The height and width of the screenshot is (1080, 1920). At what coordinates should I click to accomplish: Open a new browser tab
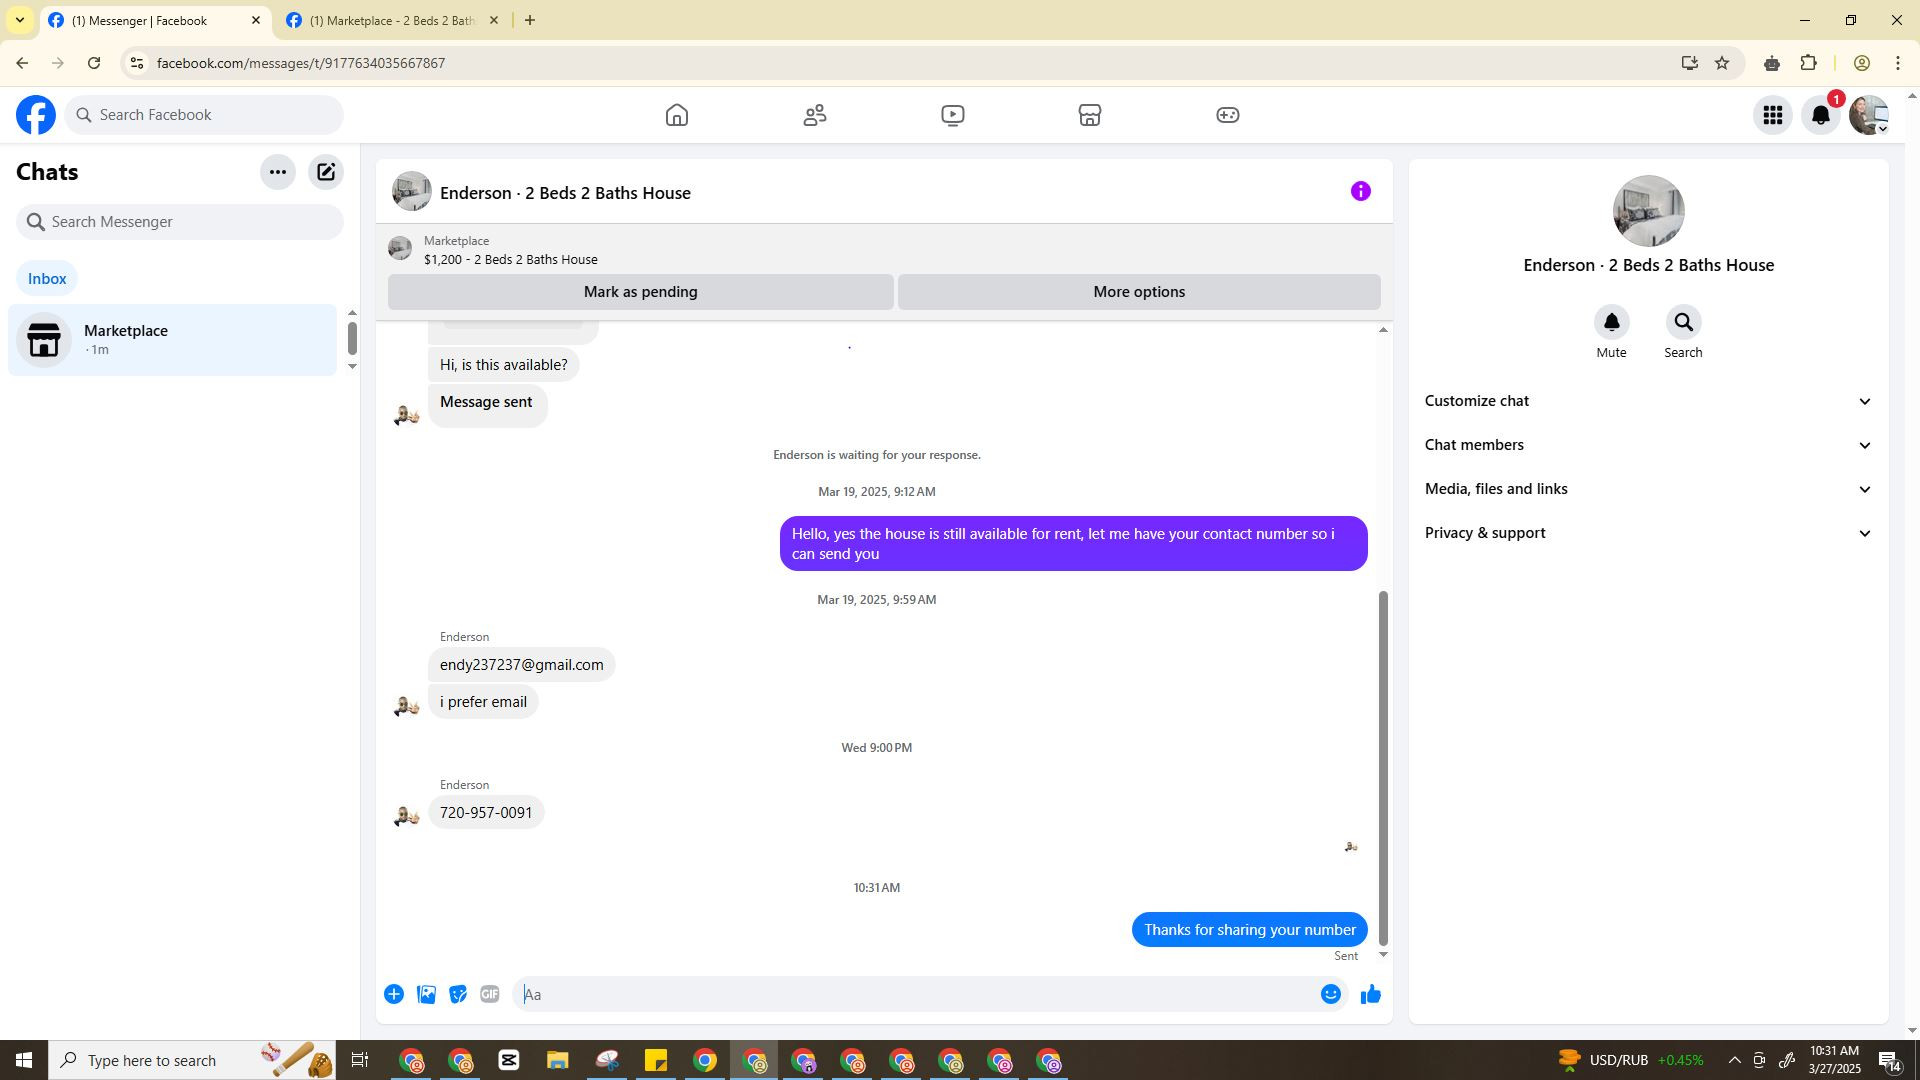tap(530, 20)
